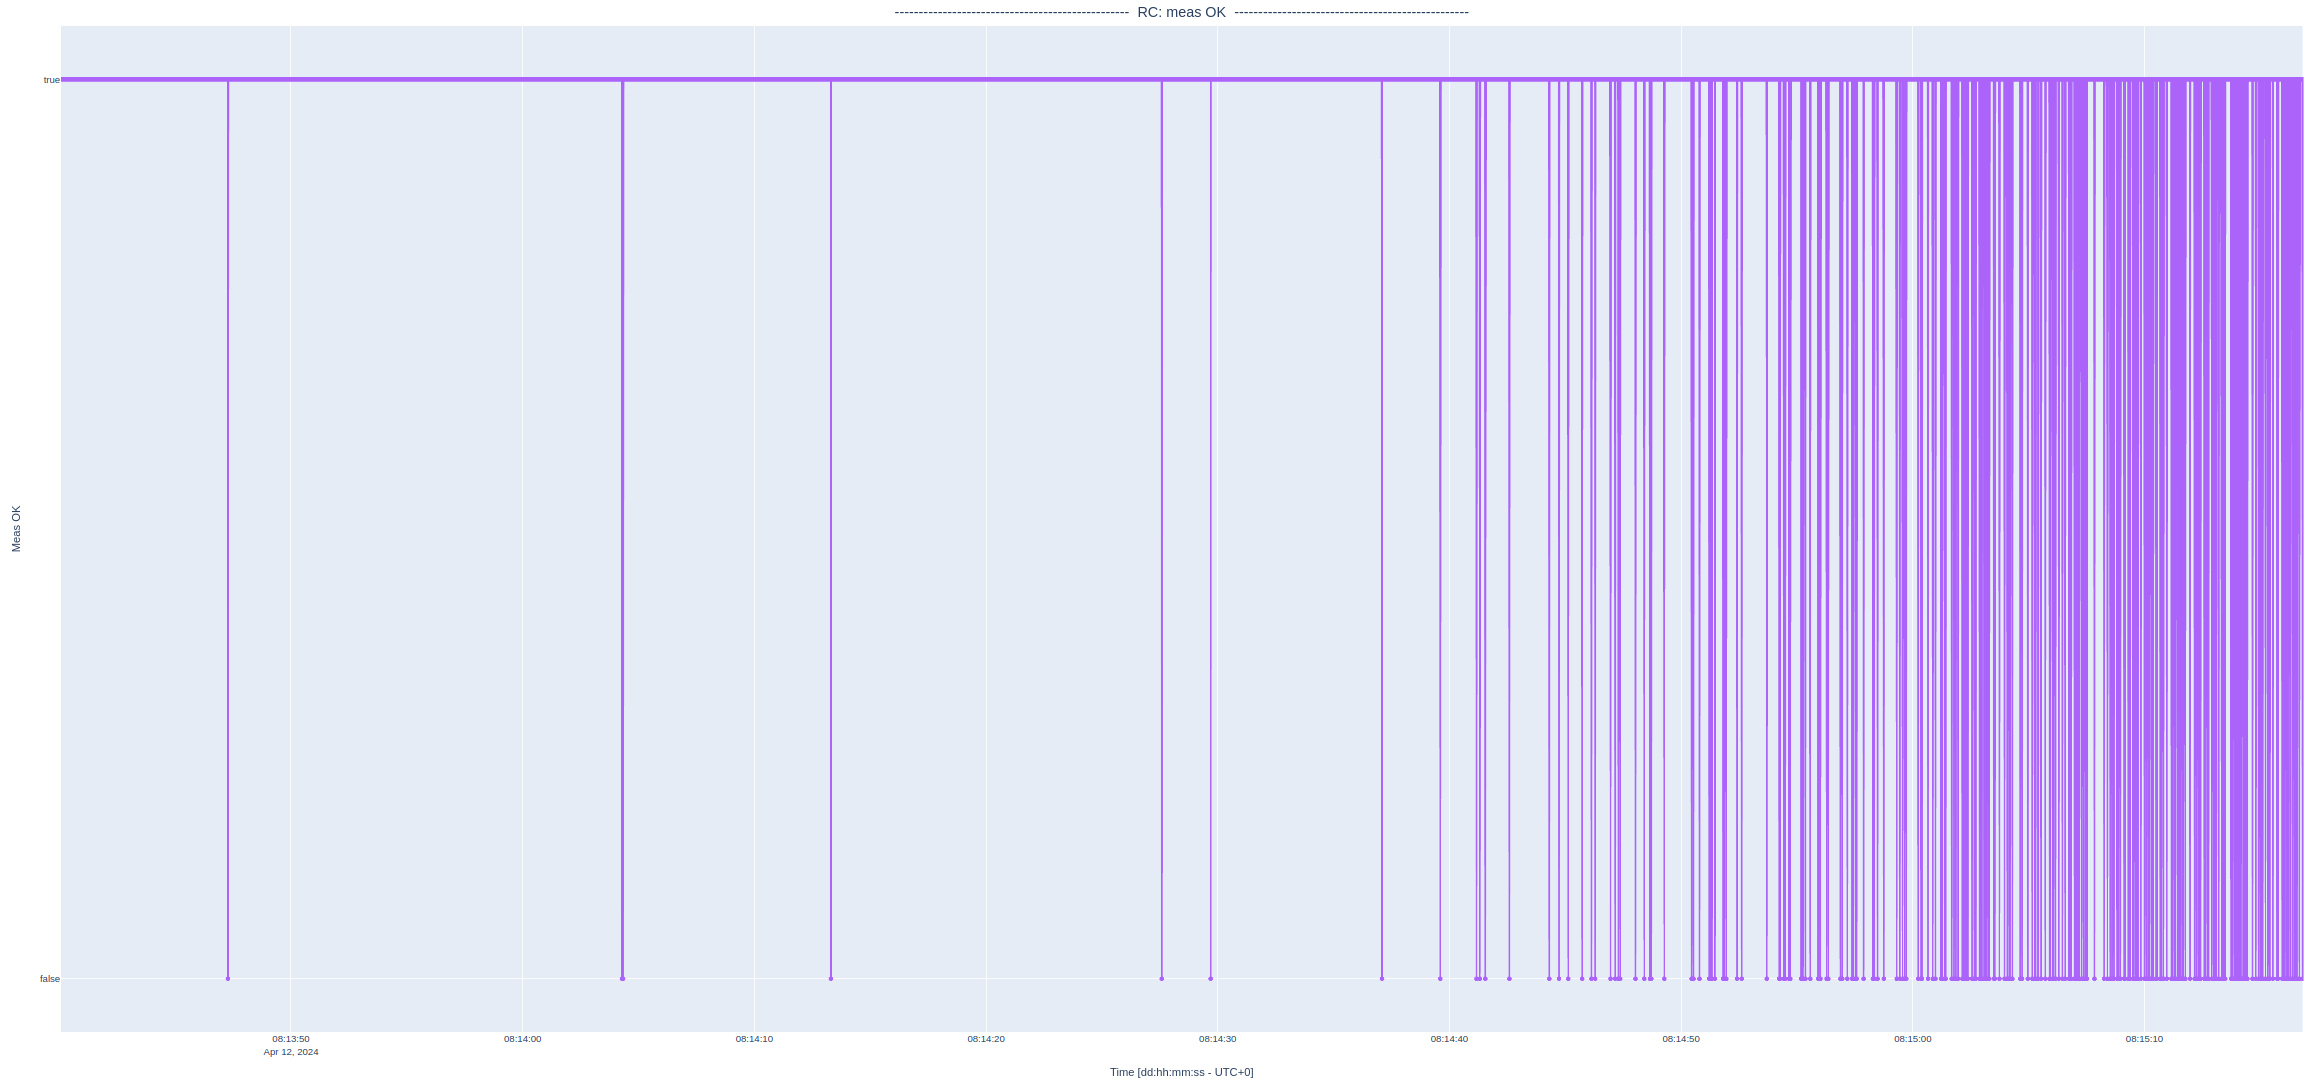Click the 08:13:50 x-axis tick label
Viewport: 2317px width, 1092px height.
pos(291,1039)
